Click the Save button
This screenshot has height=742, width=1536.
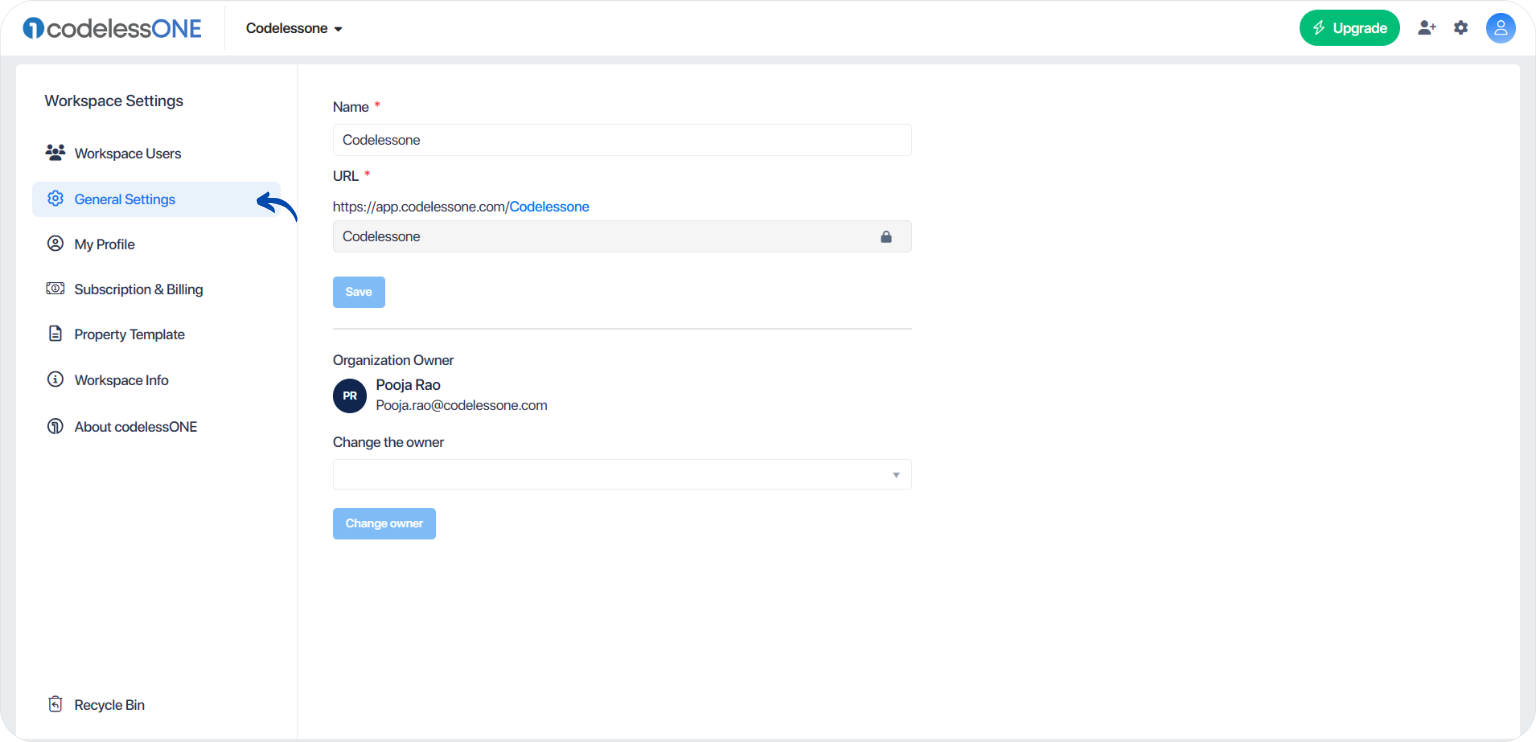tap(359, 292)
